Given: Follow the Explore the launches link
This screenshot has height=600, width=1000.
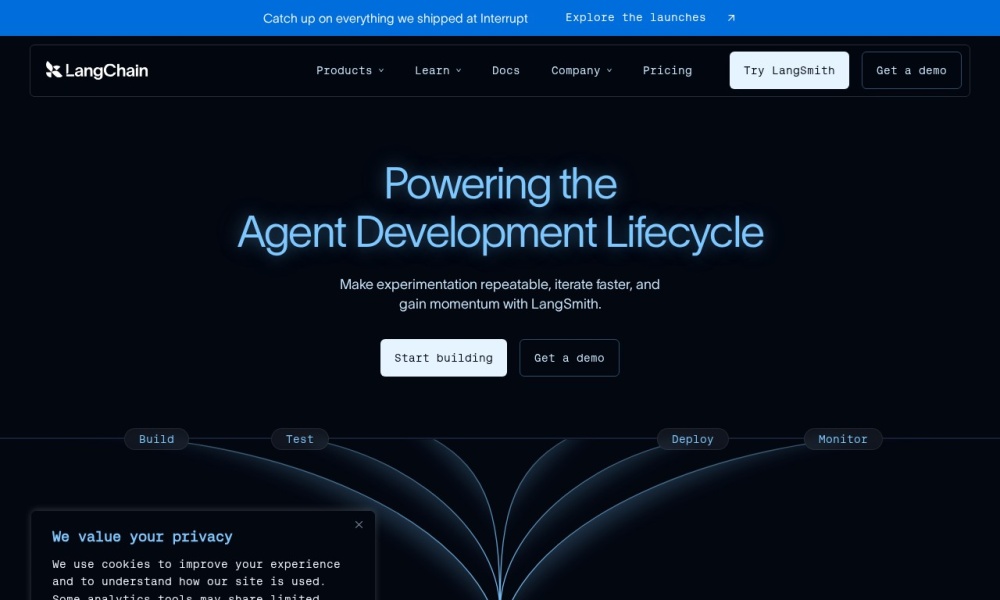Looking at the screenshot, I should click(650, 18).
